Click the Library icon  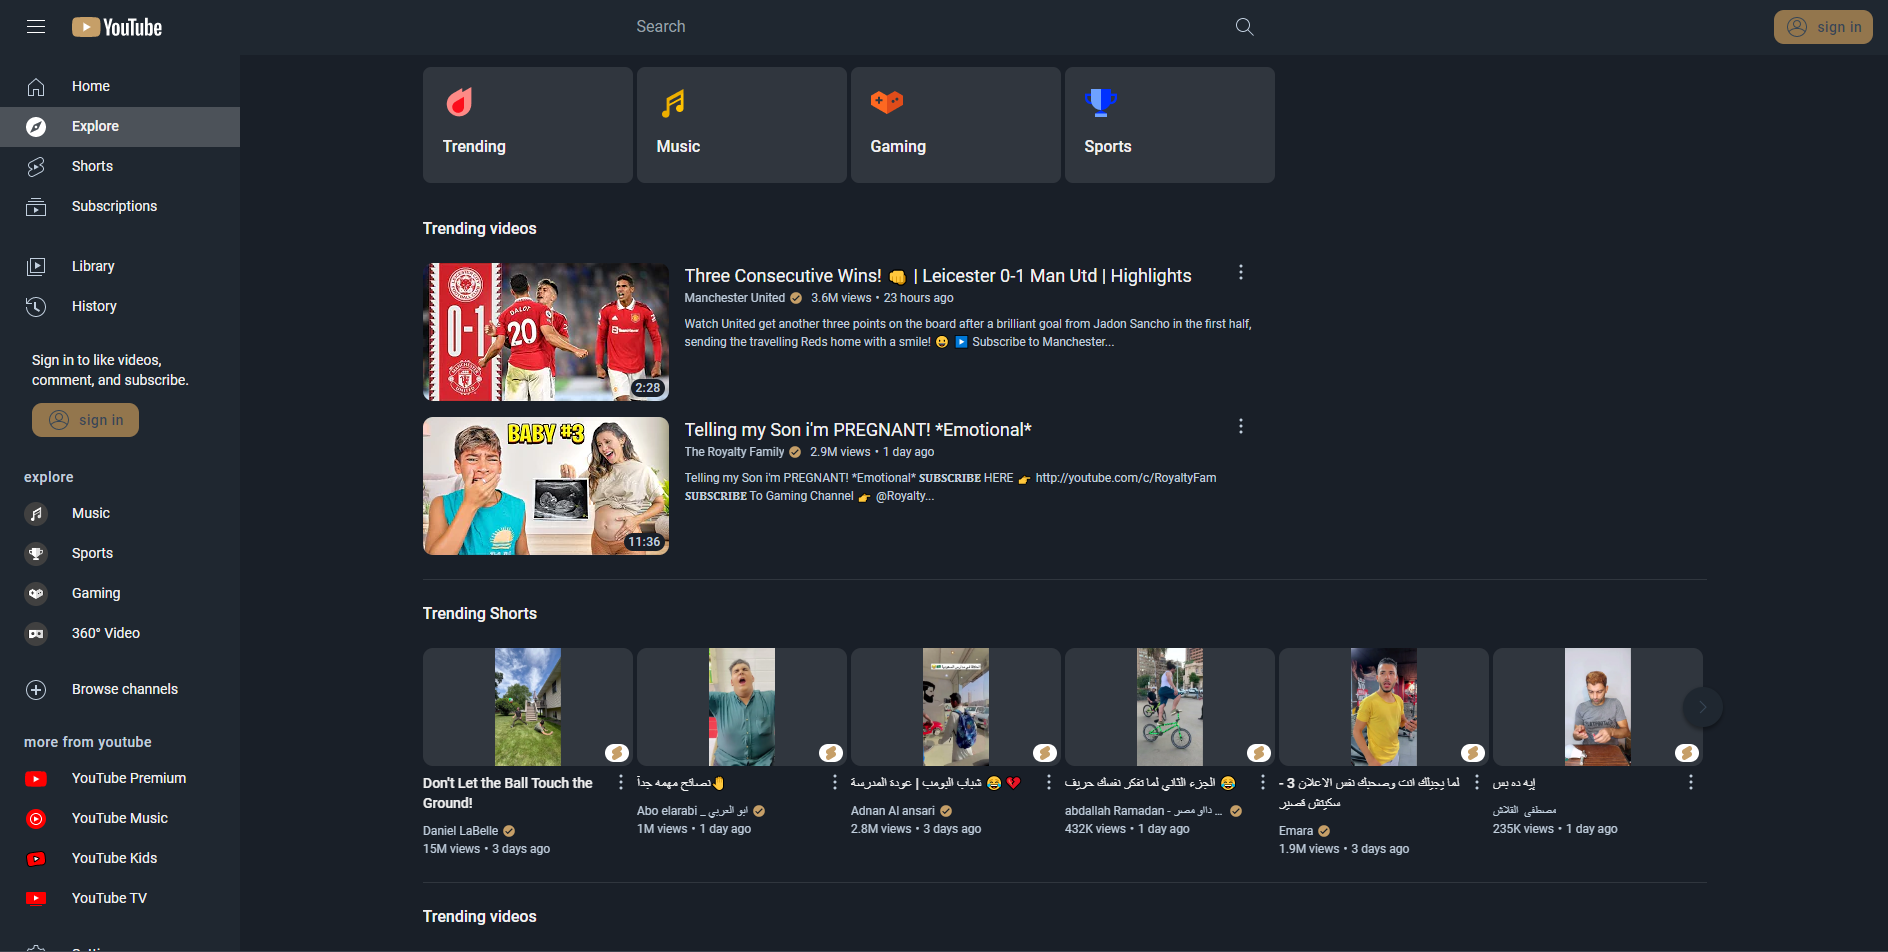[x=36, y=267]
